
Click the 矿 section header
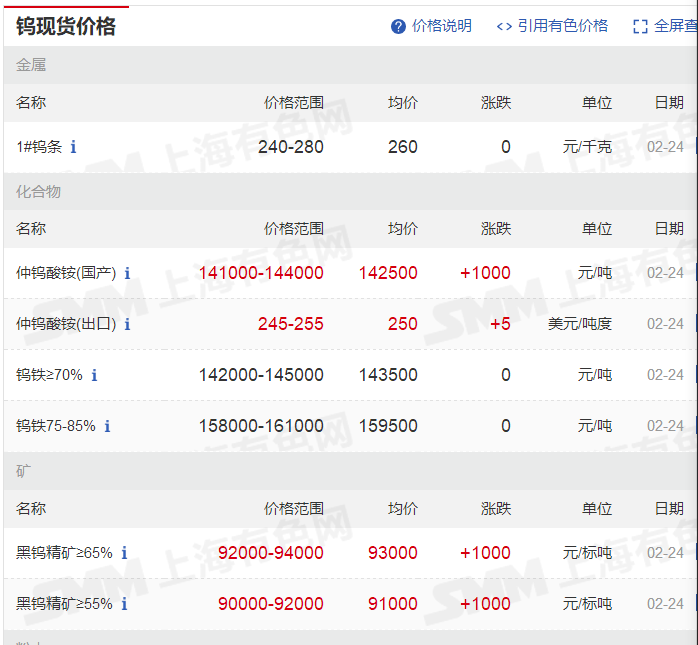(x=24, y=471)
